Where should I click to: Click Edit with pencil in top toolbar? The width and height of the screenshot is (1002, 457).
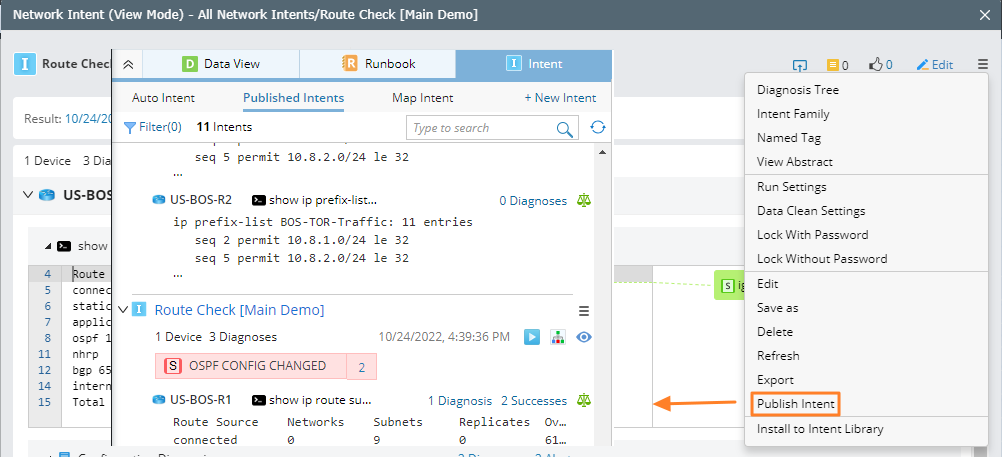click(x=935, y=65)
